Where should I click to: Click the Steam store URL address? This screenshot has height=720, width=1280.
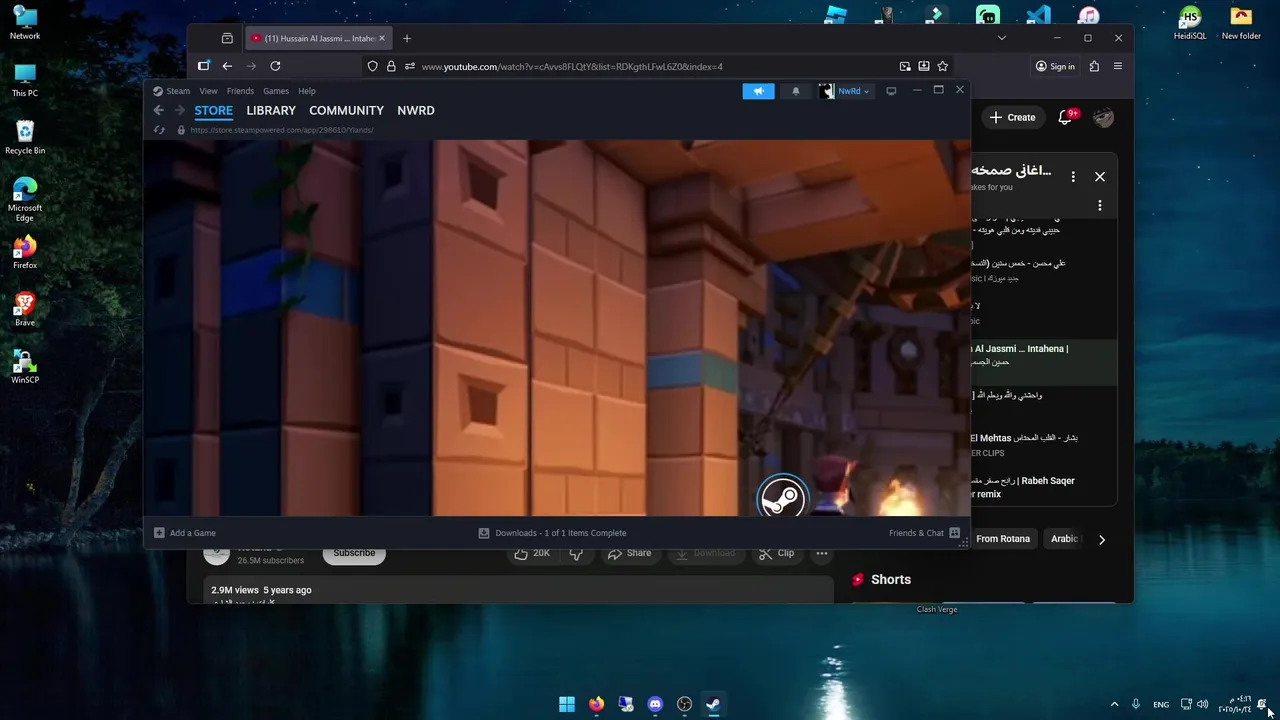click(281, 130)
